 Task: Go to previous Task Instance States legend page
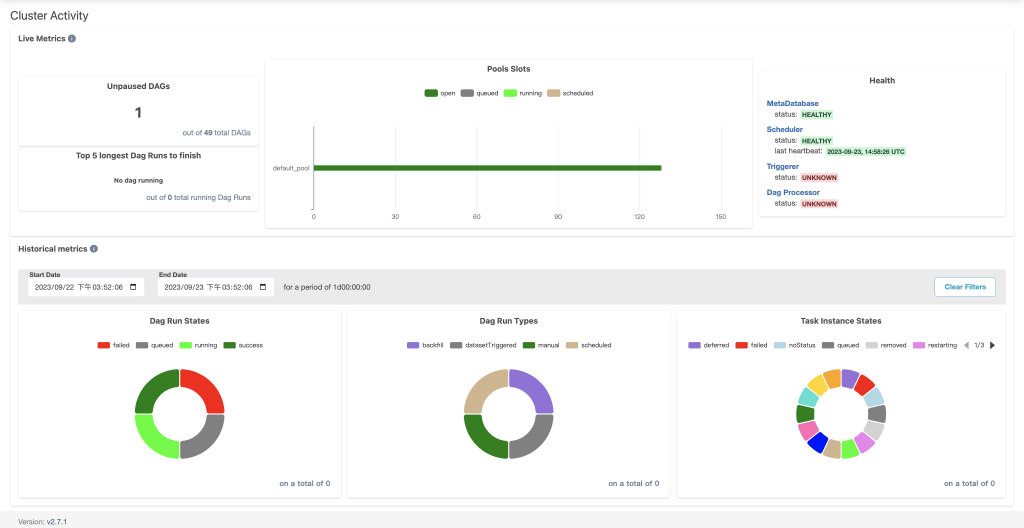tap(967, 345)
